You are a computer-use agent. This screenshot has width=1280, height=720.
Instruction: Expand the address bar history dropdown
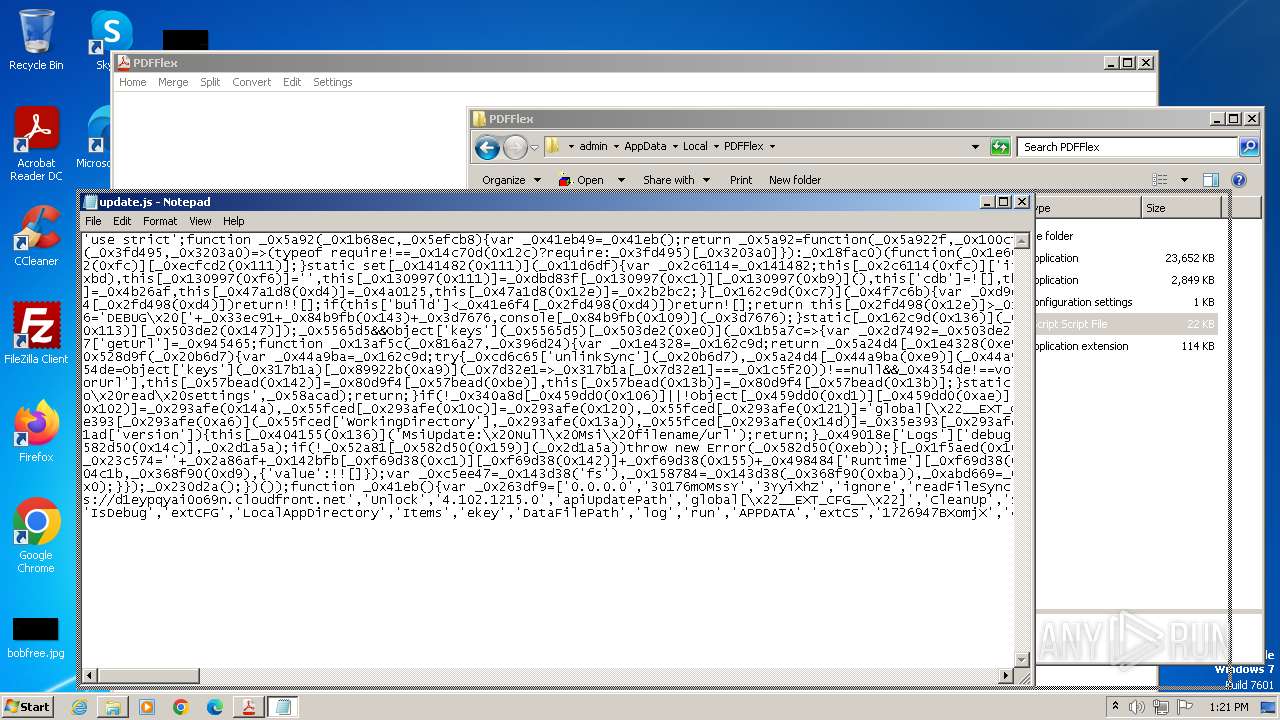975,147
